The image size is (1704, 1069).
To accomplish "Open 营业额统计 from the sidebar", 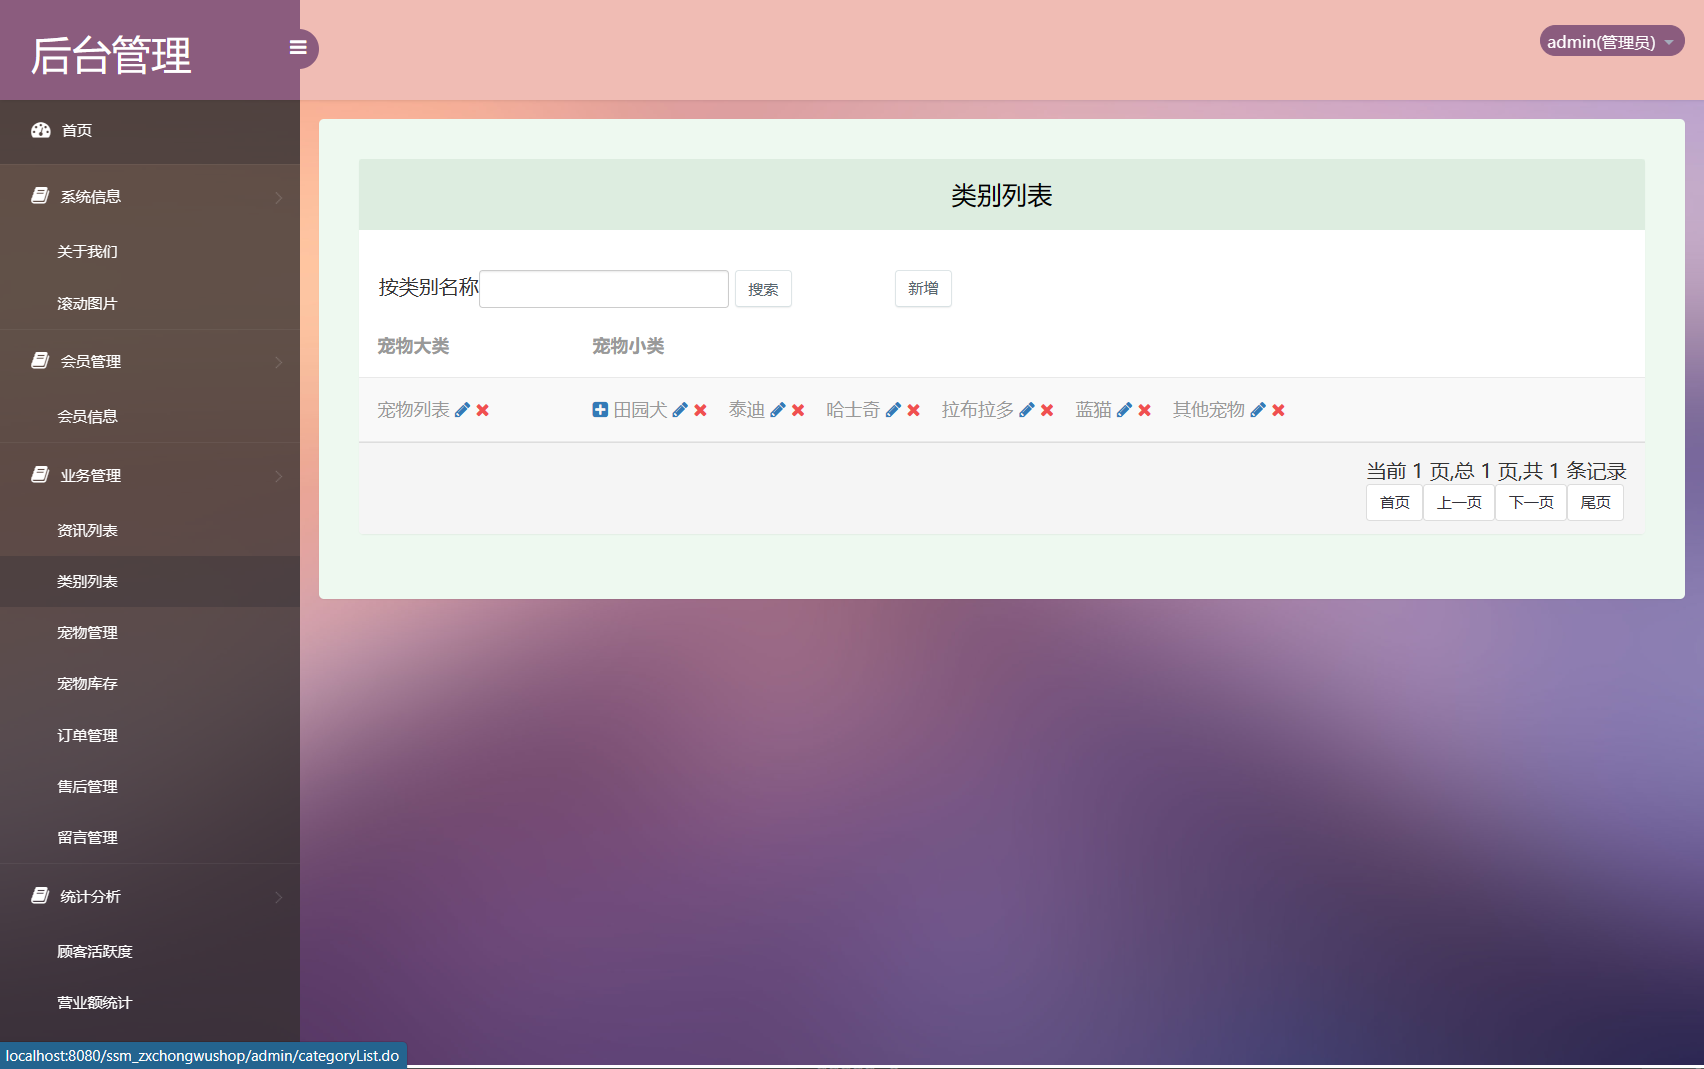I will (x=95, y=1002).
